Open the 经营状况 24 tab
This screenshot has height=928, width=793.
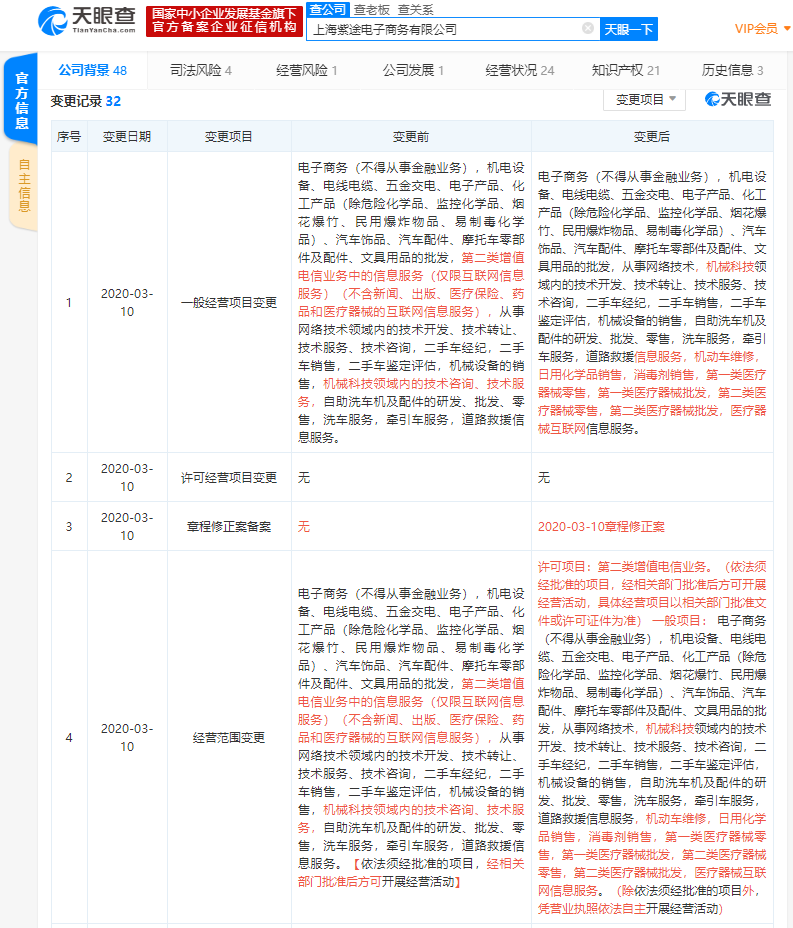click(520, 70)
